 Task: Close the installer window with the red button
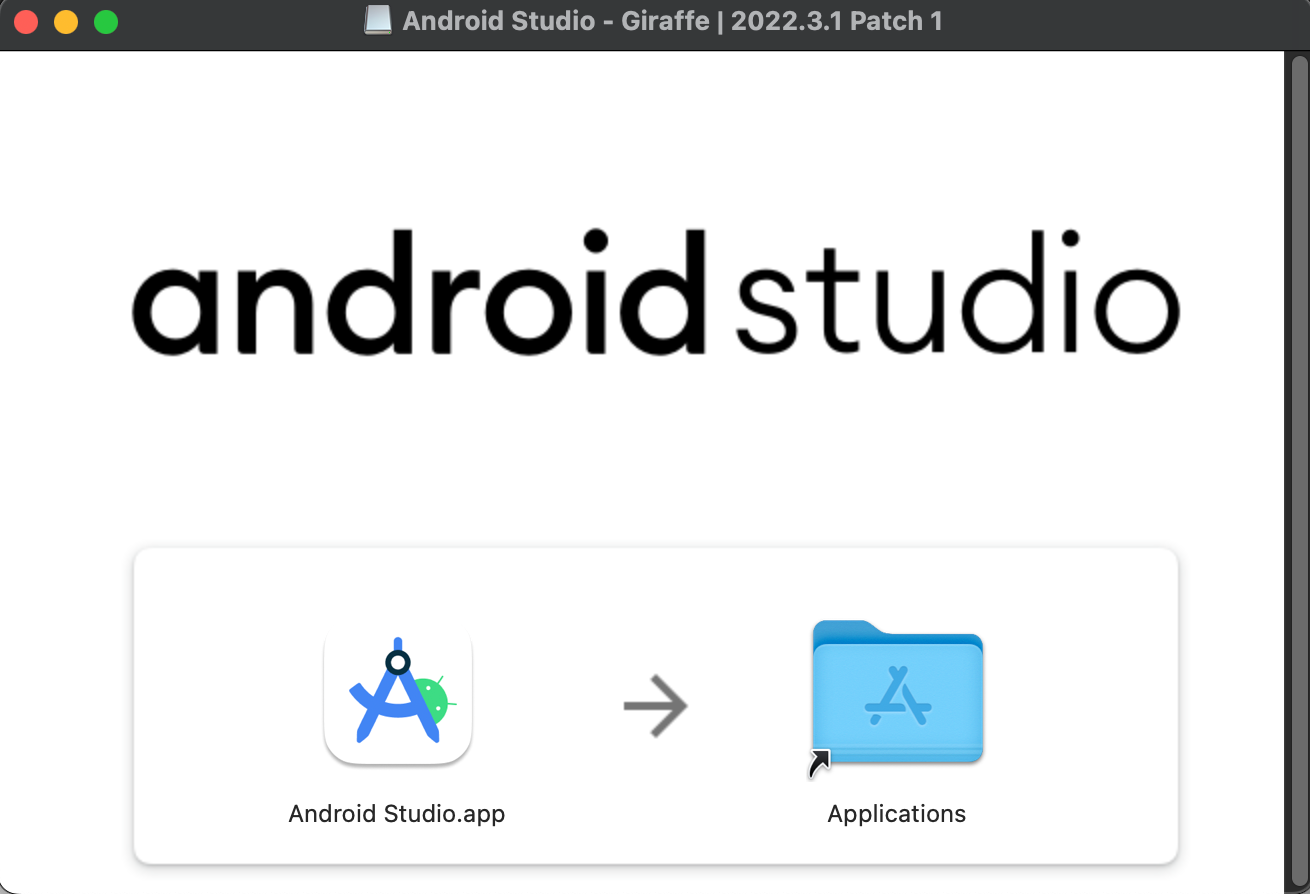[x=26, y=22]
